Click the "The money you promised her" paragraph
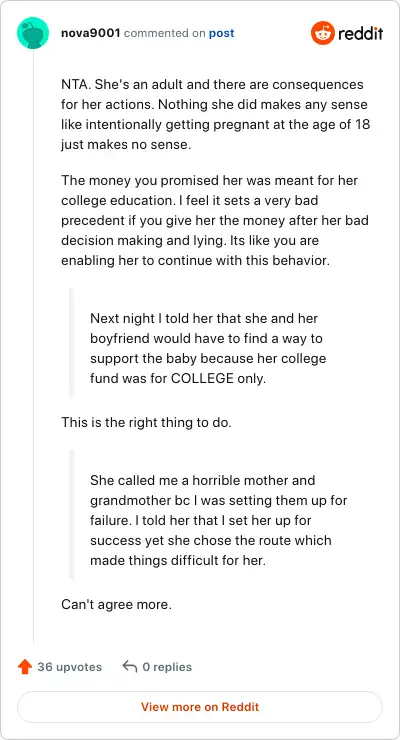 coord(215,220)
